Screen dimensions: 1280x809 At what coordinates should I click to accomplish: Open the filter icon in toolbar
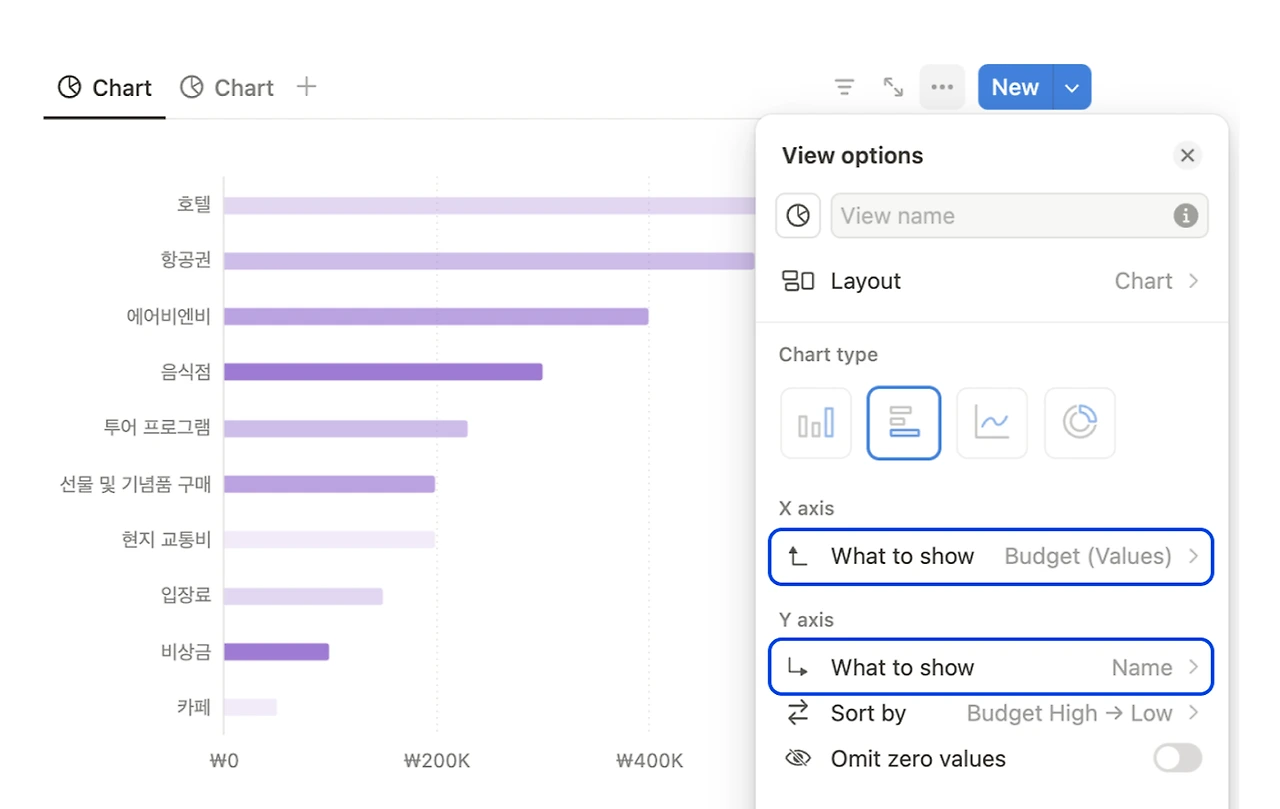point(845,87)
